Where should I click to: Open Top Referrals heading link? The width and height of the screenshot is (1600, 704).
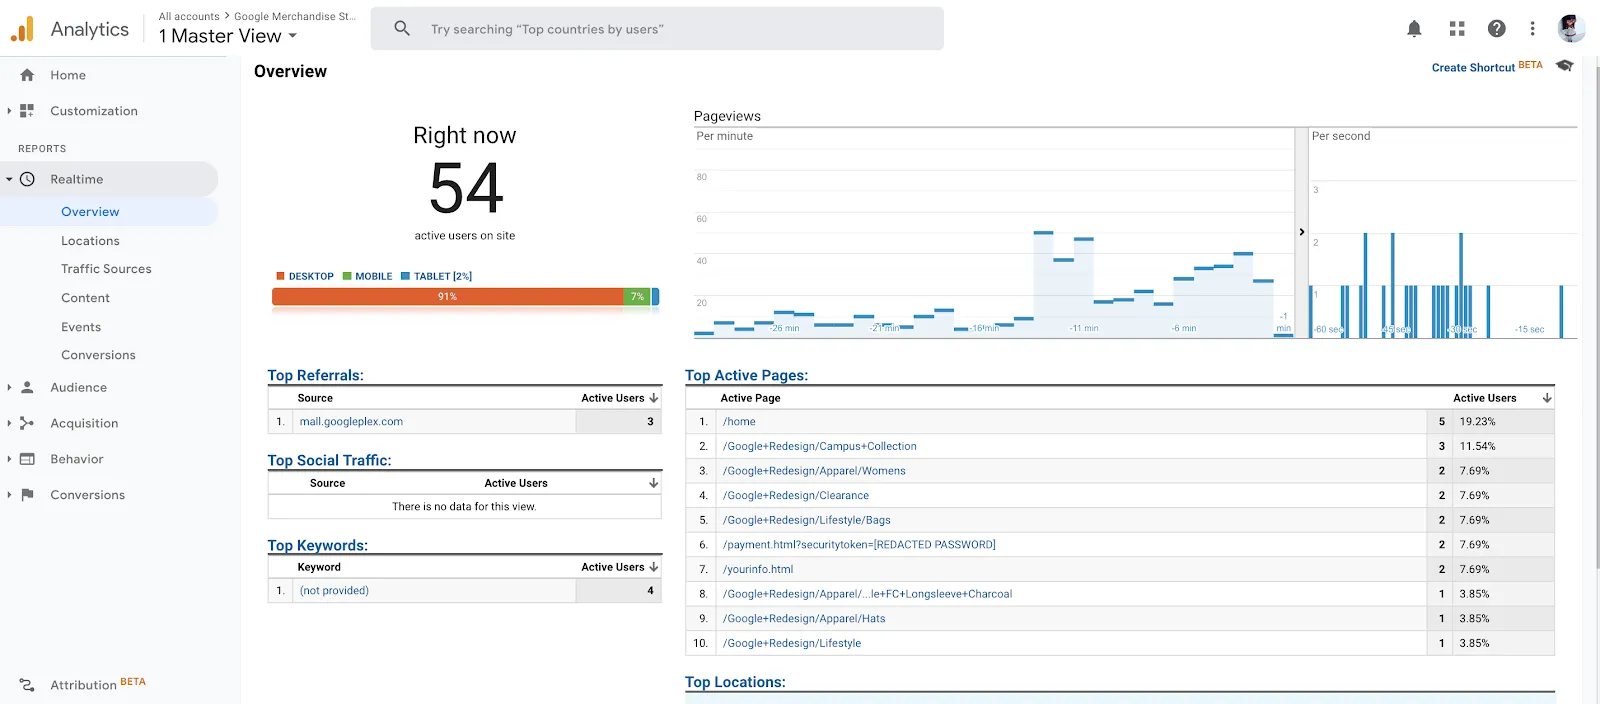click(315, 375)
